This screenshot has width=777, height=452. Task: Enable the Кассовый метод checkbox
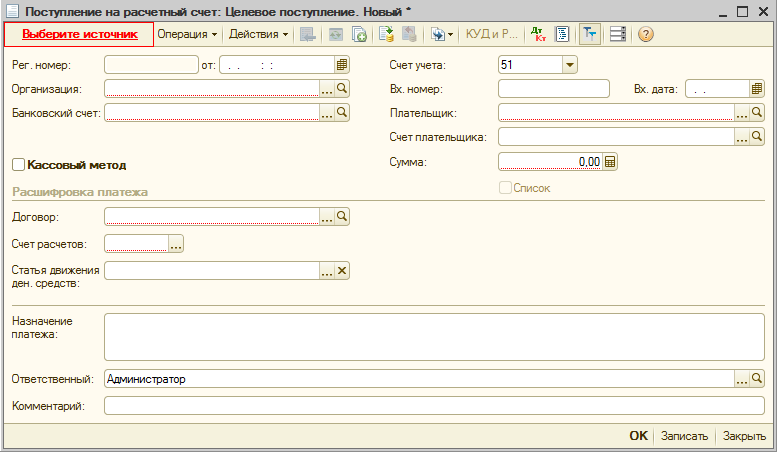(18, 165)
